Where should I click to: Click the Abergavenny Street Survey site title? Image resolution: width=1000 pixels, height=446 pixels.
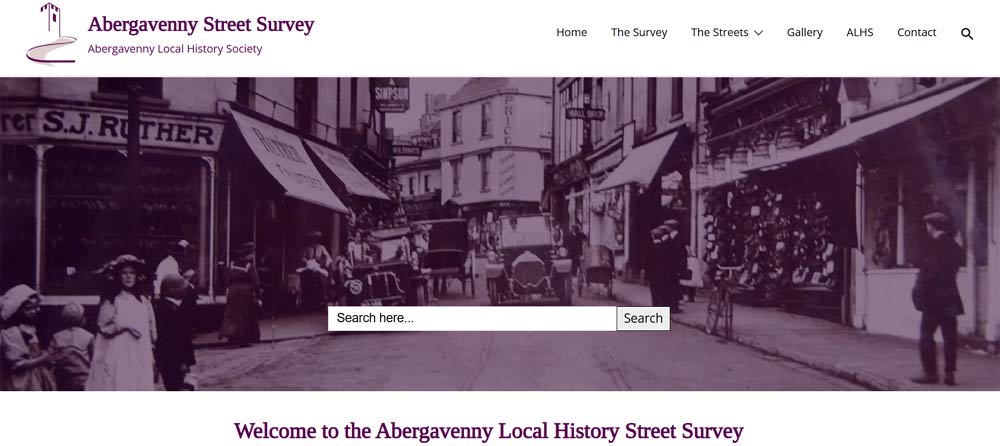[x=201, y=25]
